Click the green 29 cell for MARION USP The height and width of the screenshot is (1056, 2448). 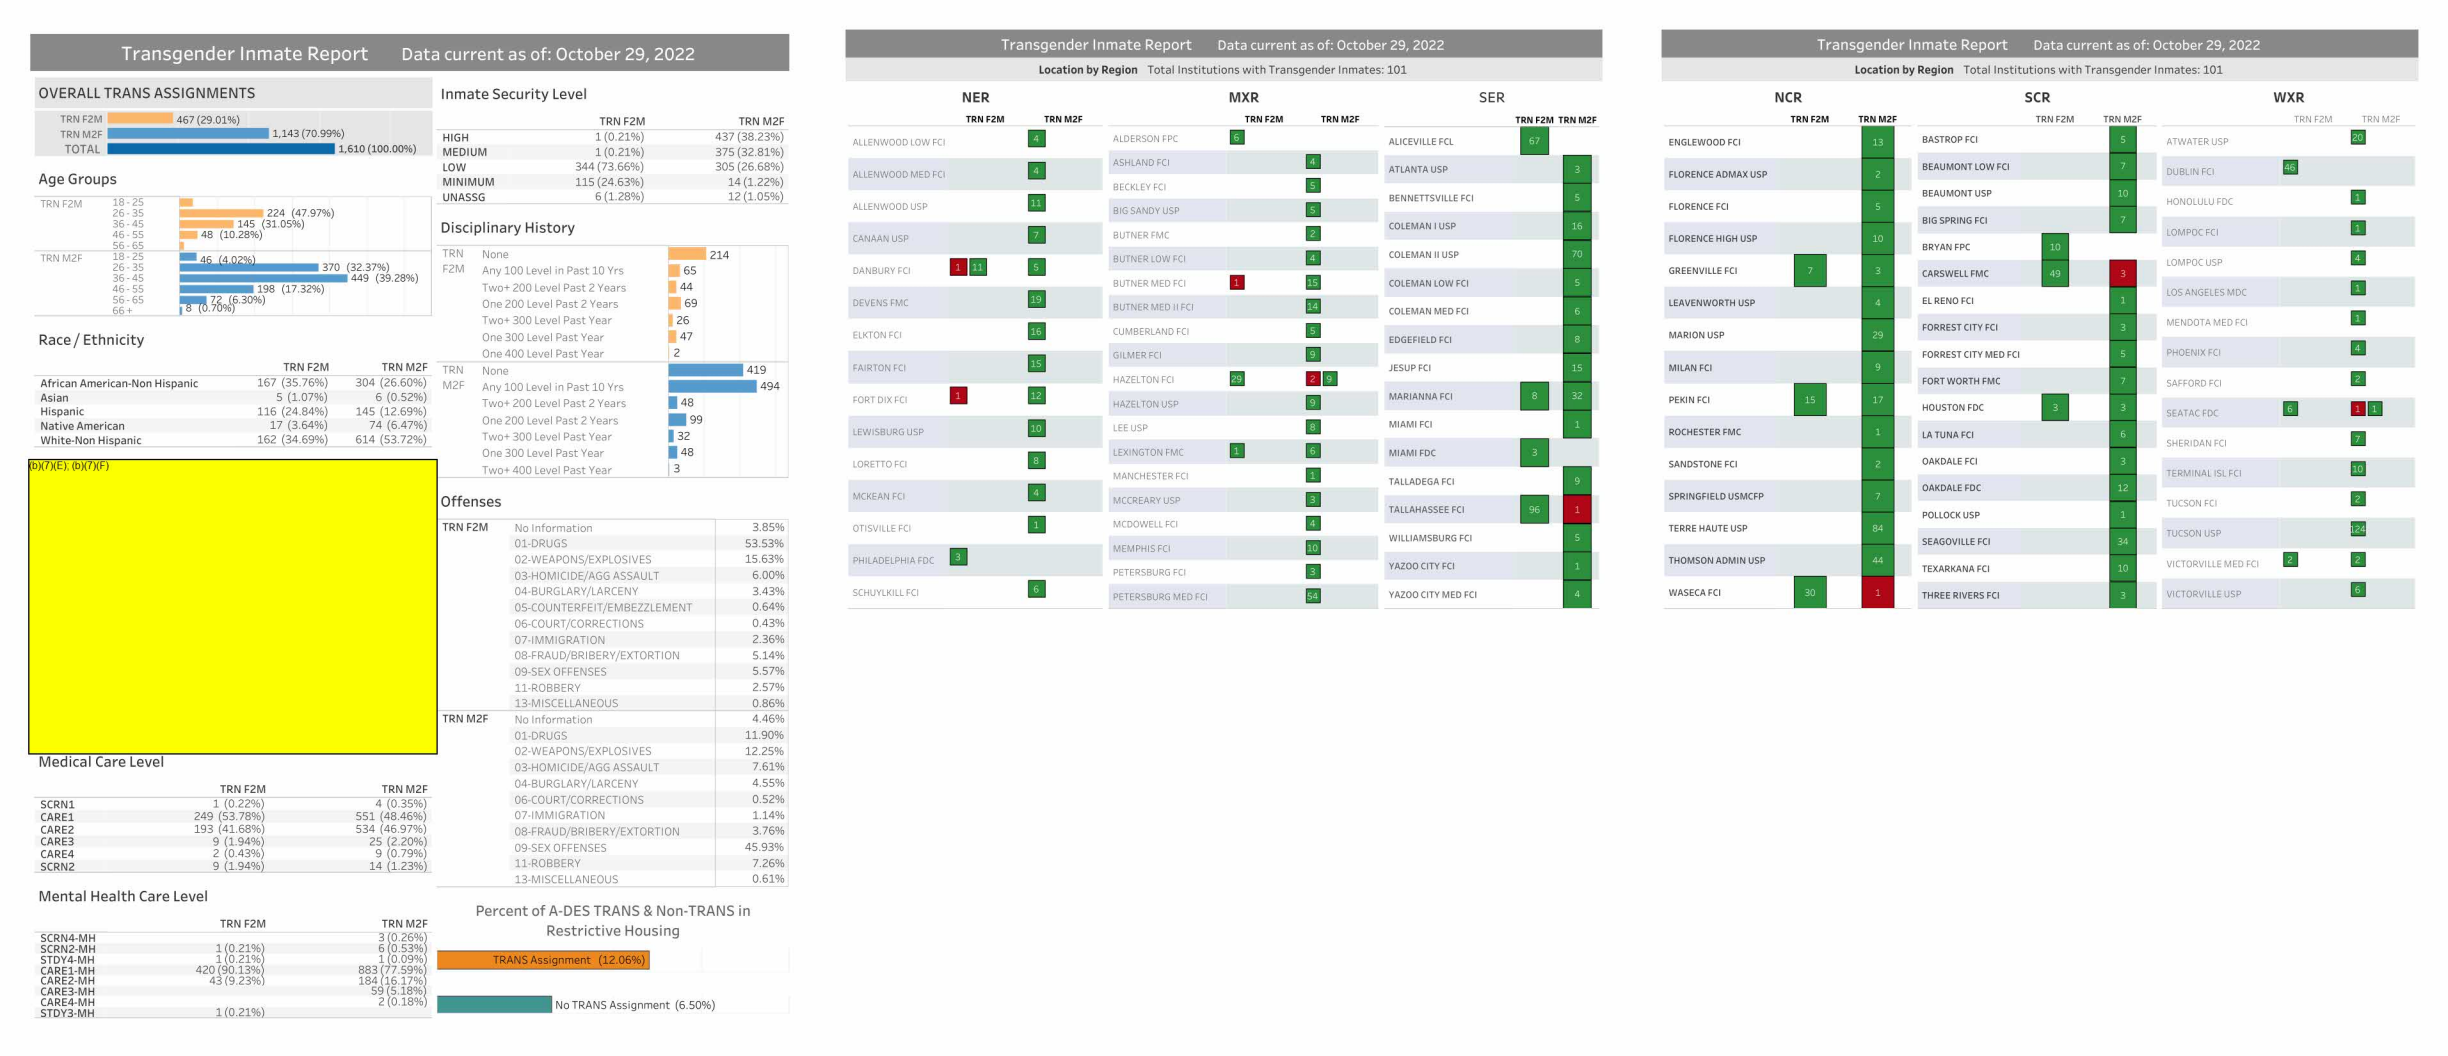(x=1877, y=335)
